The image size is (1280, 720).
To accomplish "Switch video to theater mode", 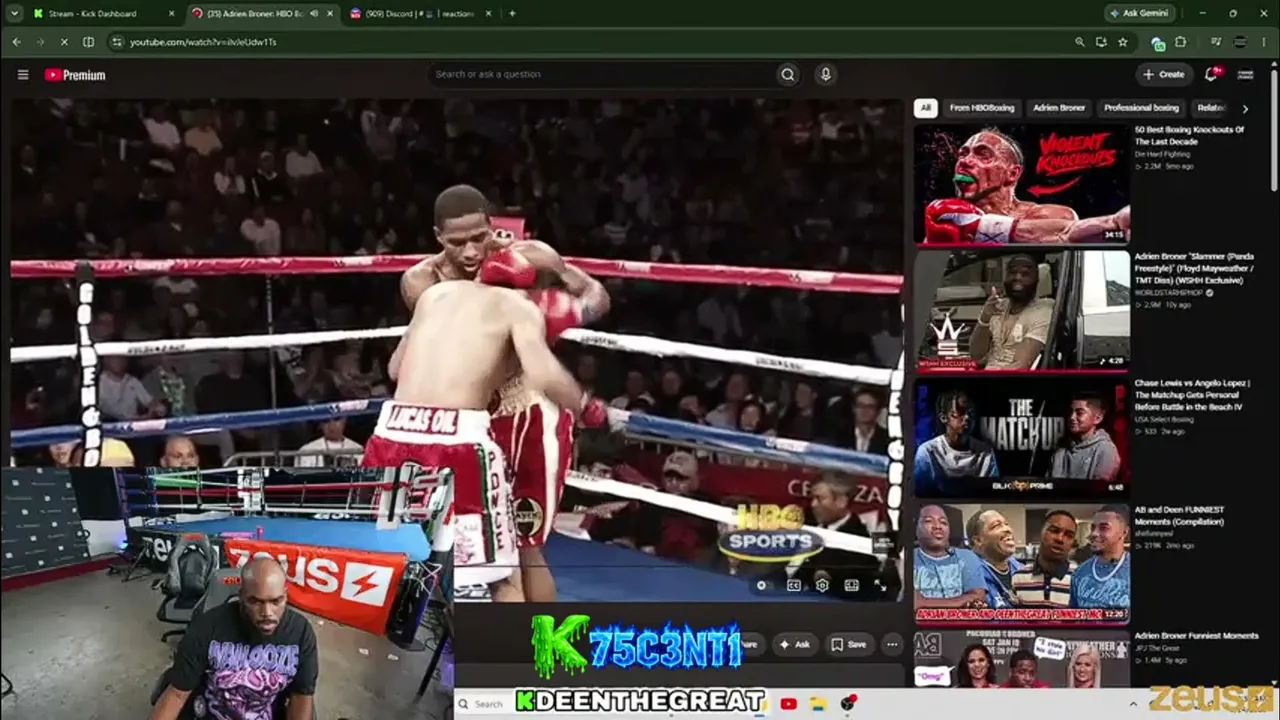I will click(x=851, y=586).
